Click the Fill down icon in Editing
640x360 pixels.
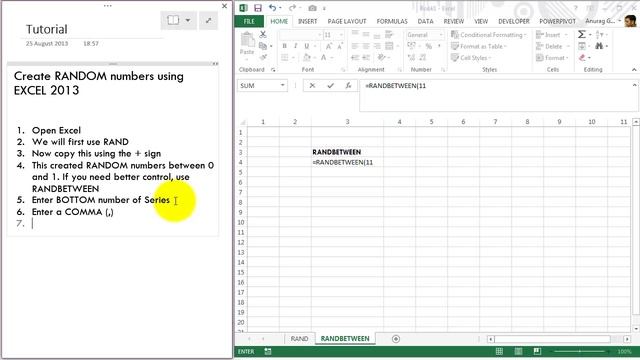pyautogui.click(x=582, y=46)
